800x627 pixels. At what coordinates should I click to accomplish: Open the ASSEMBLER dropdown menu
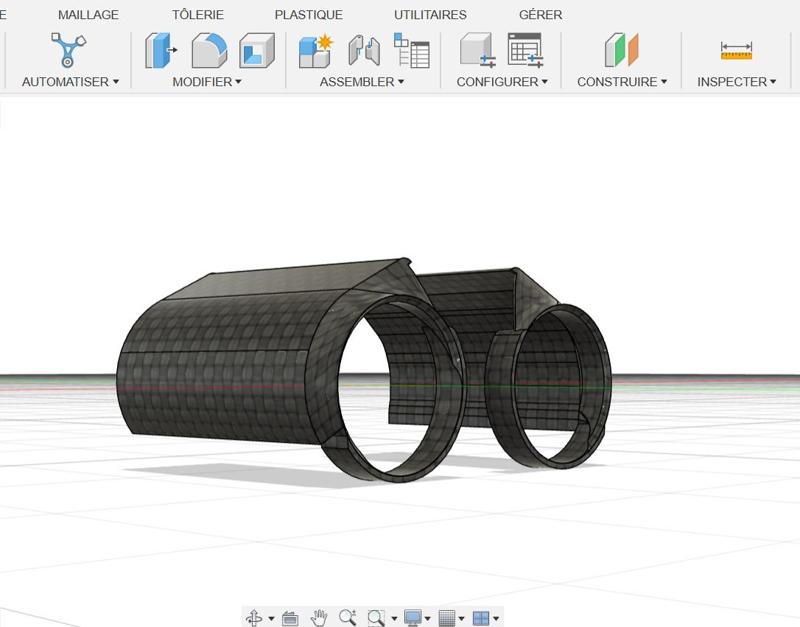[362, 82]
